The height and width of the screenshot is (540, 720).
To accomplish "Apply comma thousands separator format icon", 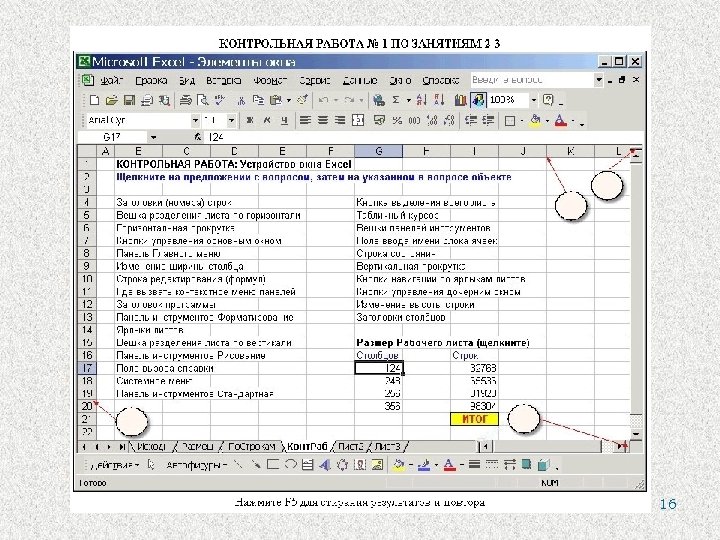I will click(x=414, y=120).
